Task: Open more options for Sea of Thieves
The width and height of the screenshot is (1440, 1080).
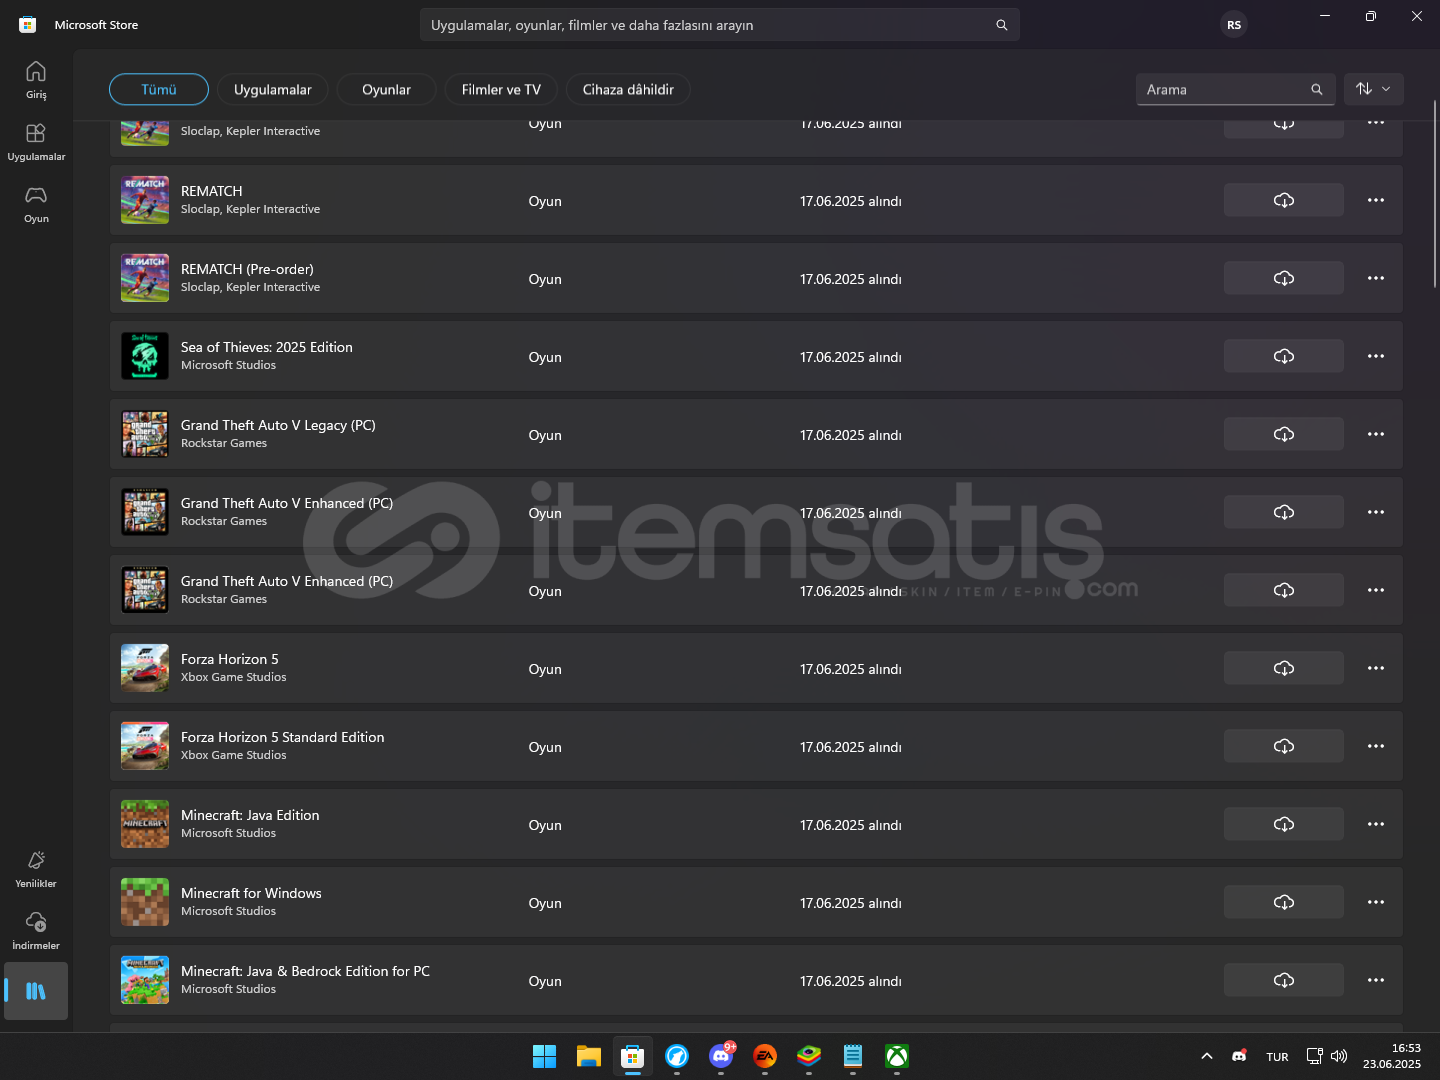Action: coord(1376,356)
